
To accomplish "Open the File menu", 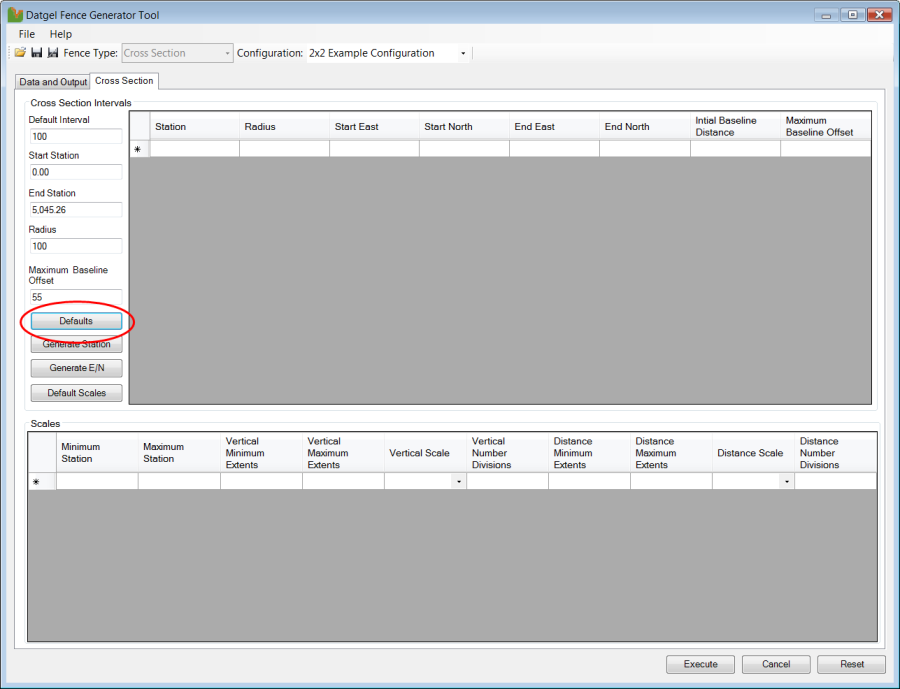I will [x=27, y=34].
